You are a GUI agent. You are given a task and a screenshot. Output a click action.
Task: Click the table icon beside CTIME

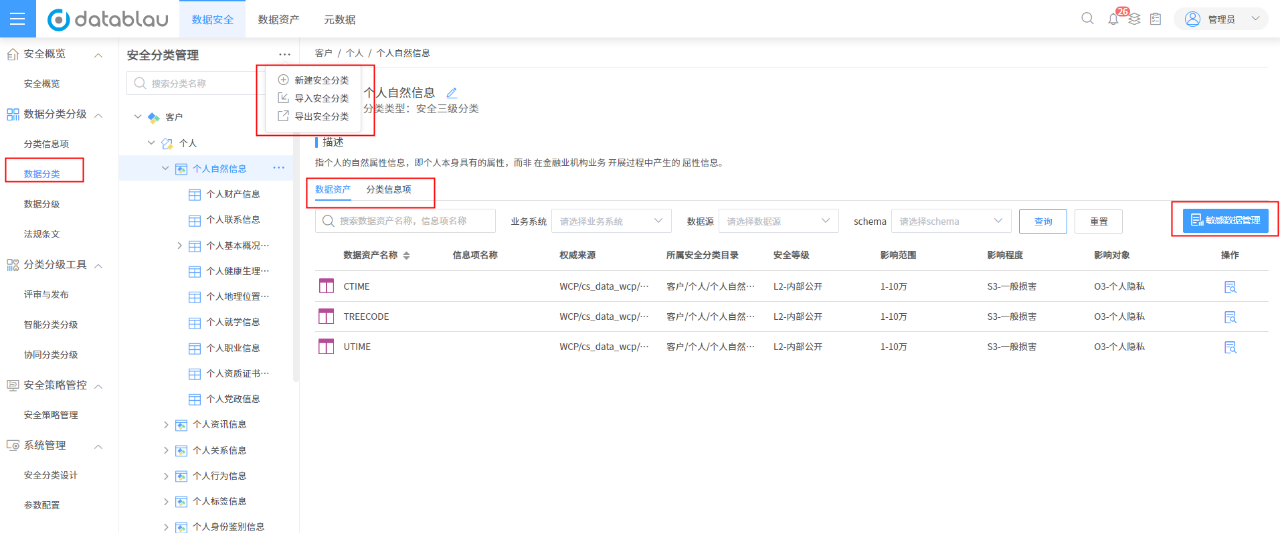[326, 286]
